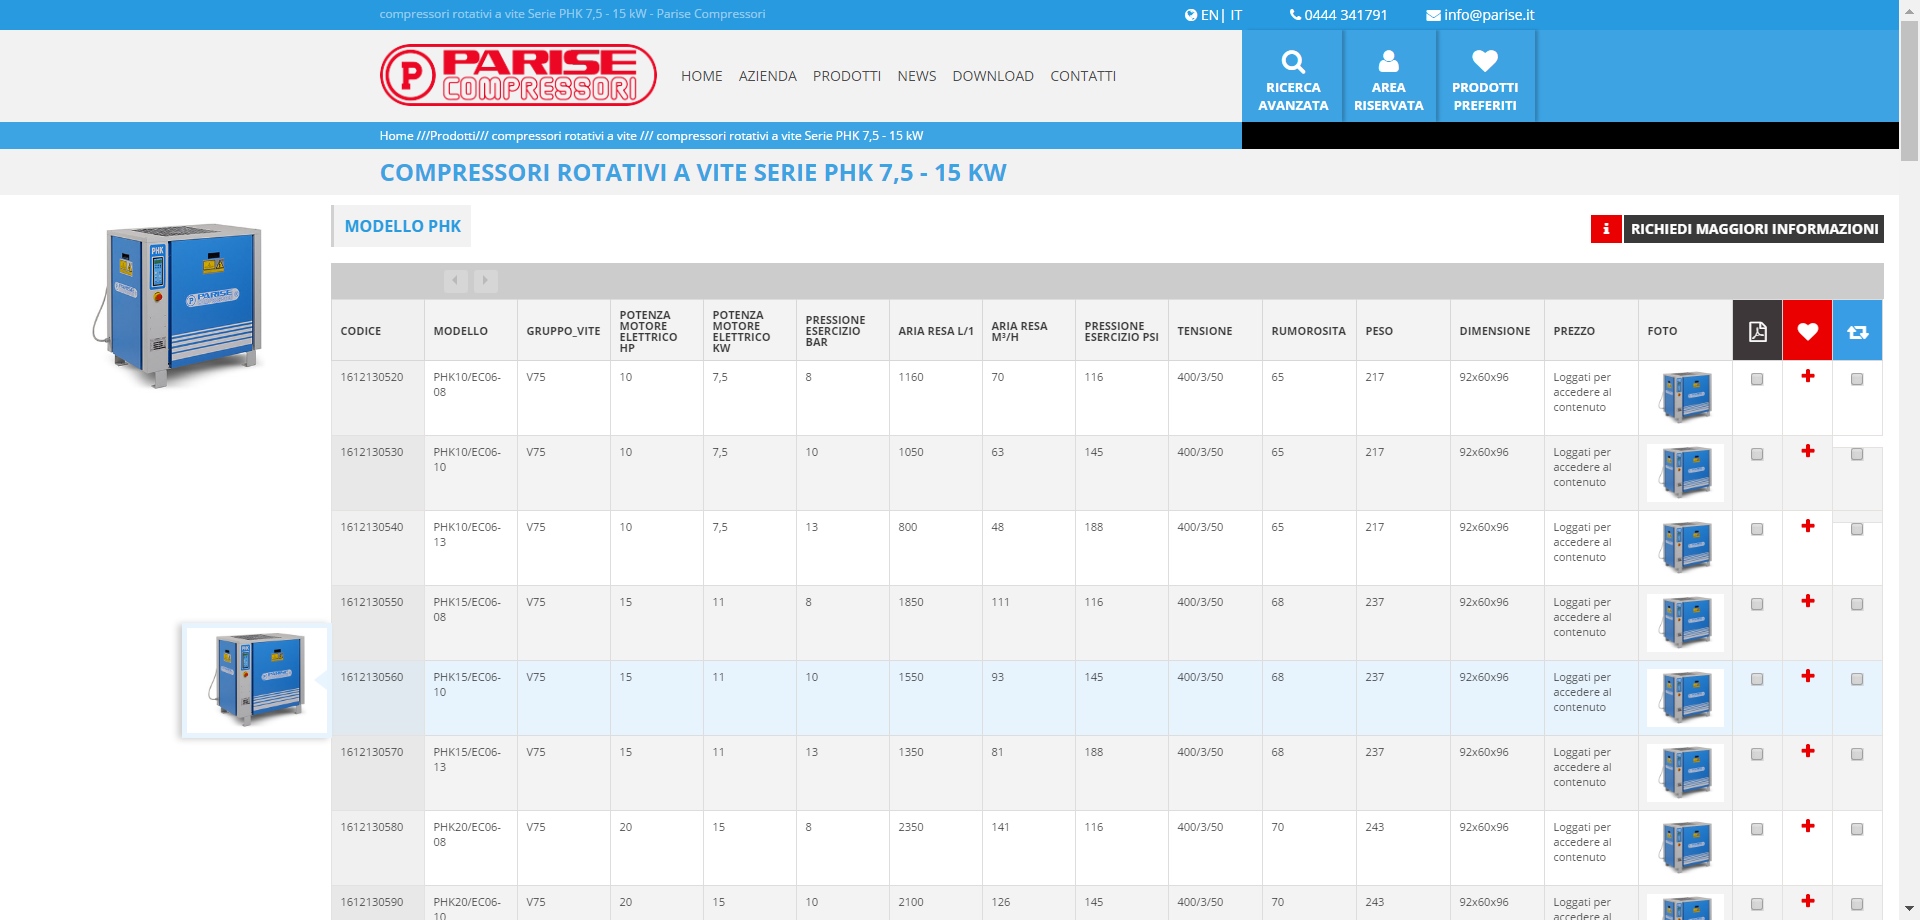Add PHK20/EC06-08 to favorites plus icon
The image size is (1920, 920).
(1807, 826)
